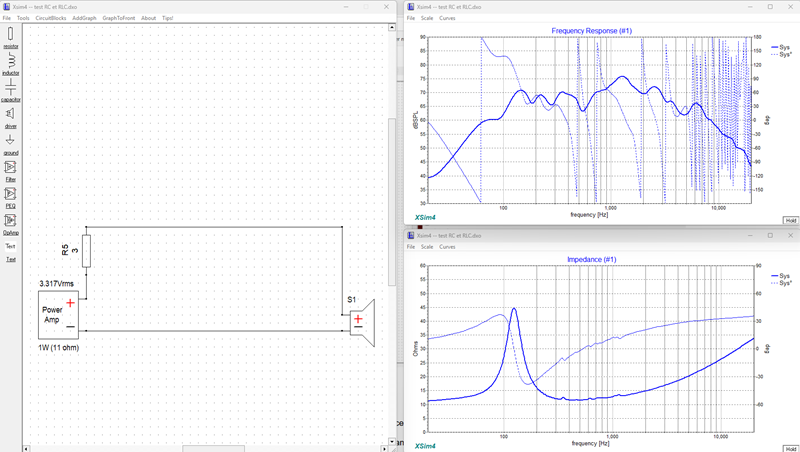This screenshot has width=800, height=452.
Task: Click the Tips! menu item
Action: coord(167,18)
